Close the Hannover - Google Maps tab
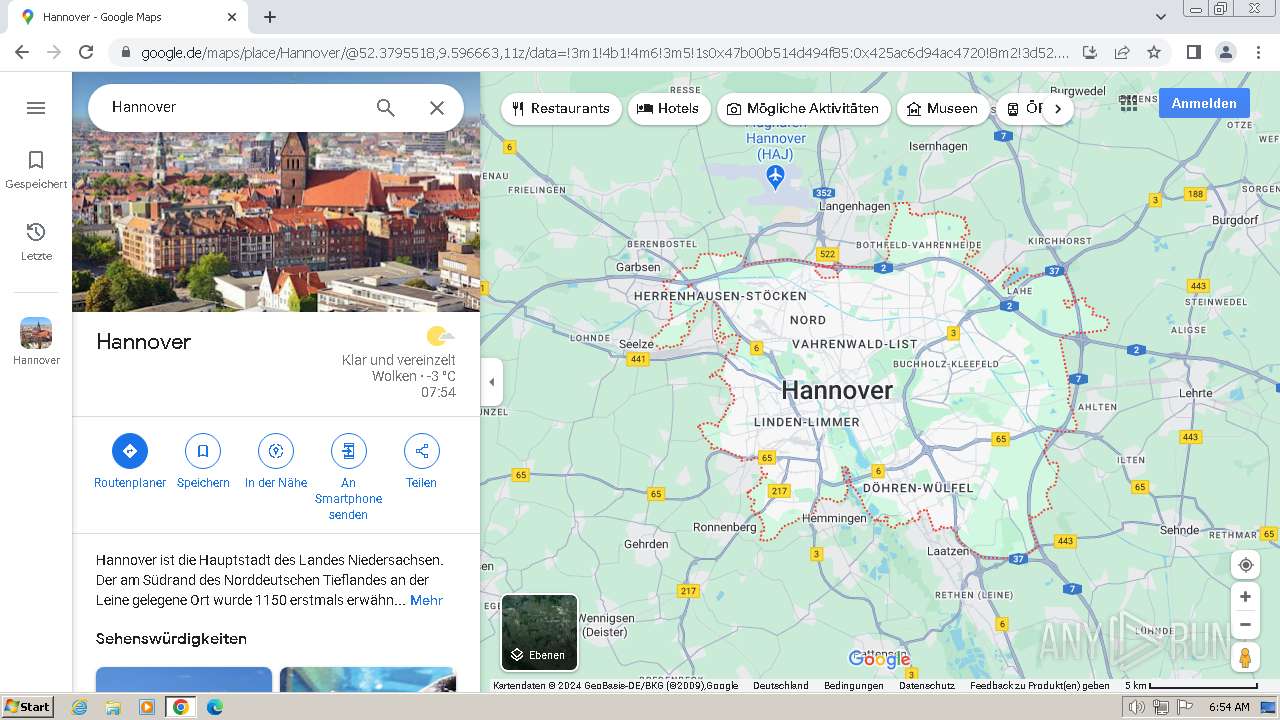Image resolution: width=1280 pixels, height=720 pixels. coord(232,17)
